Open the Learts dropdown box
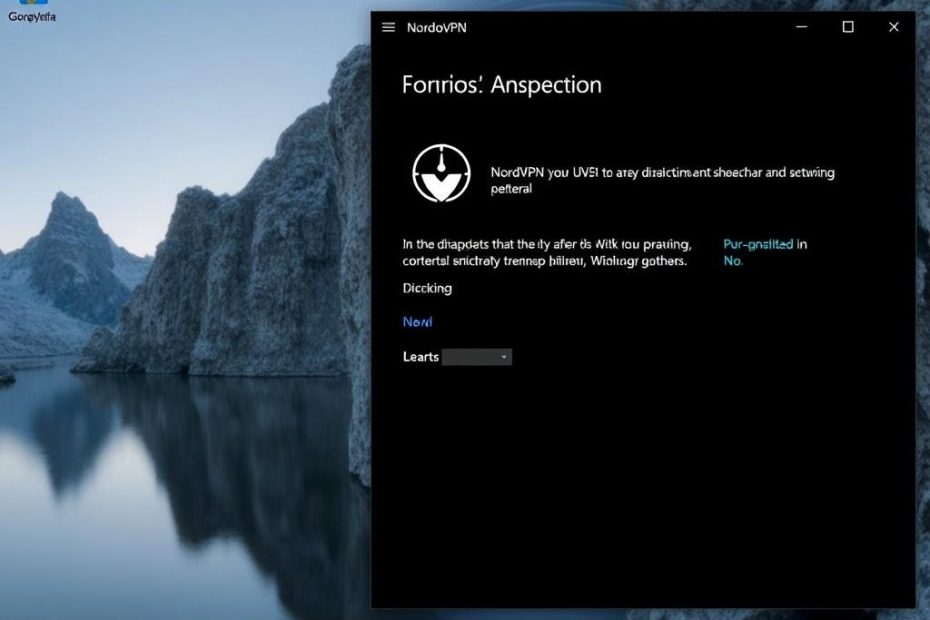Image resolution: width=930 pixels, height=620 pixels. [x=477, y=357]
